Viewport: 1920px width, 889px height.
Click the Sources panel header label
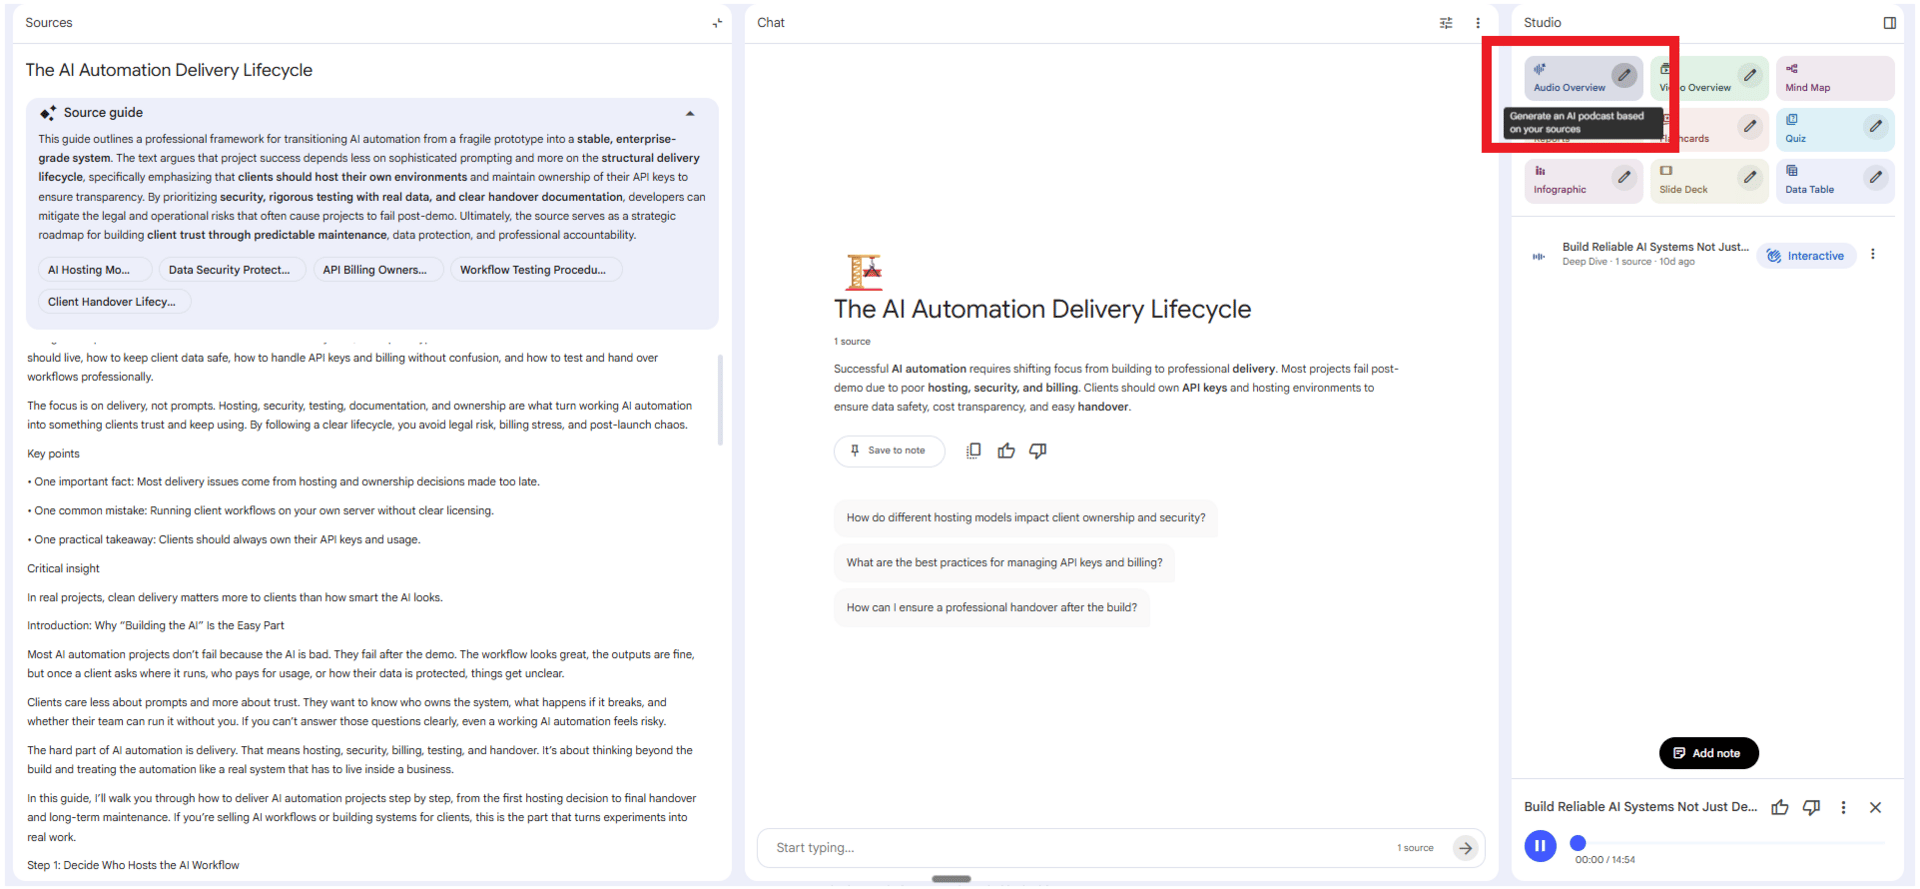click(x=49, y=23)
